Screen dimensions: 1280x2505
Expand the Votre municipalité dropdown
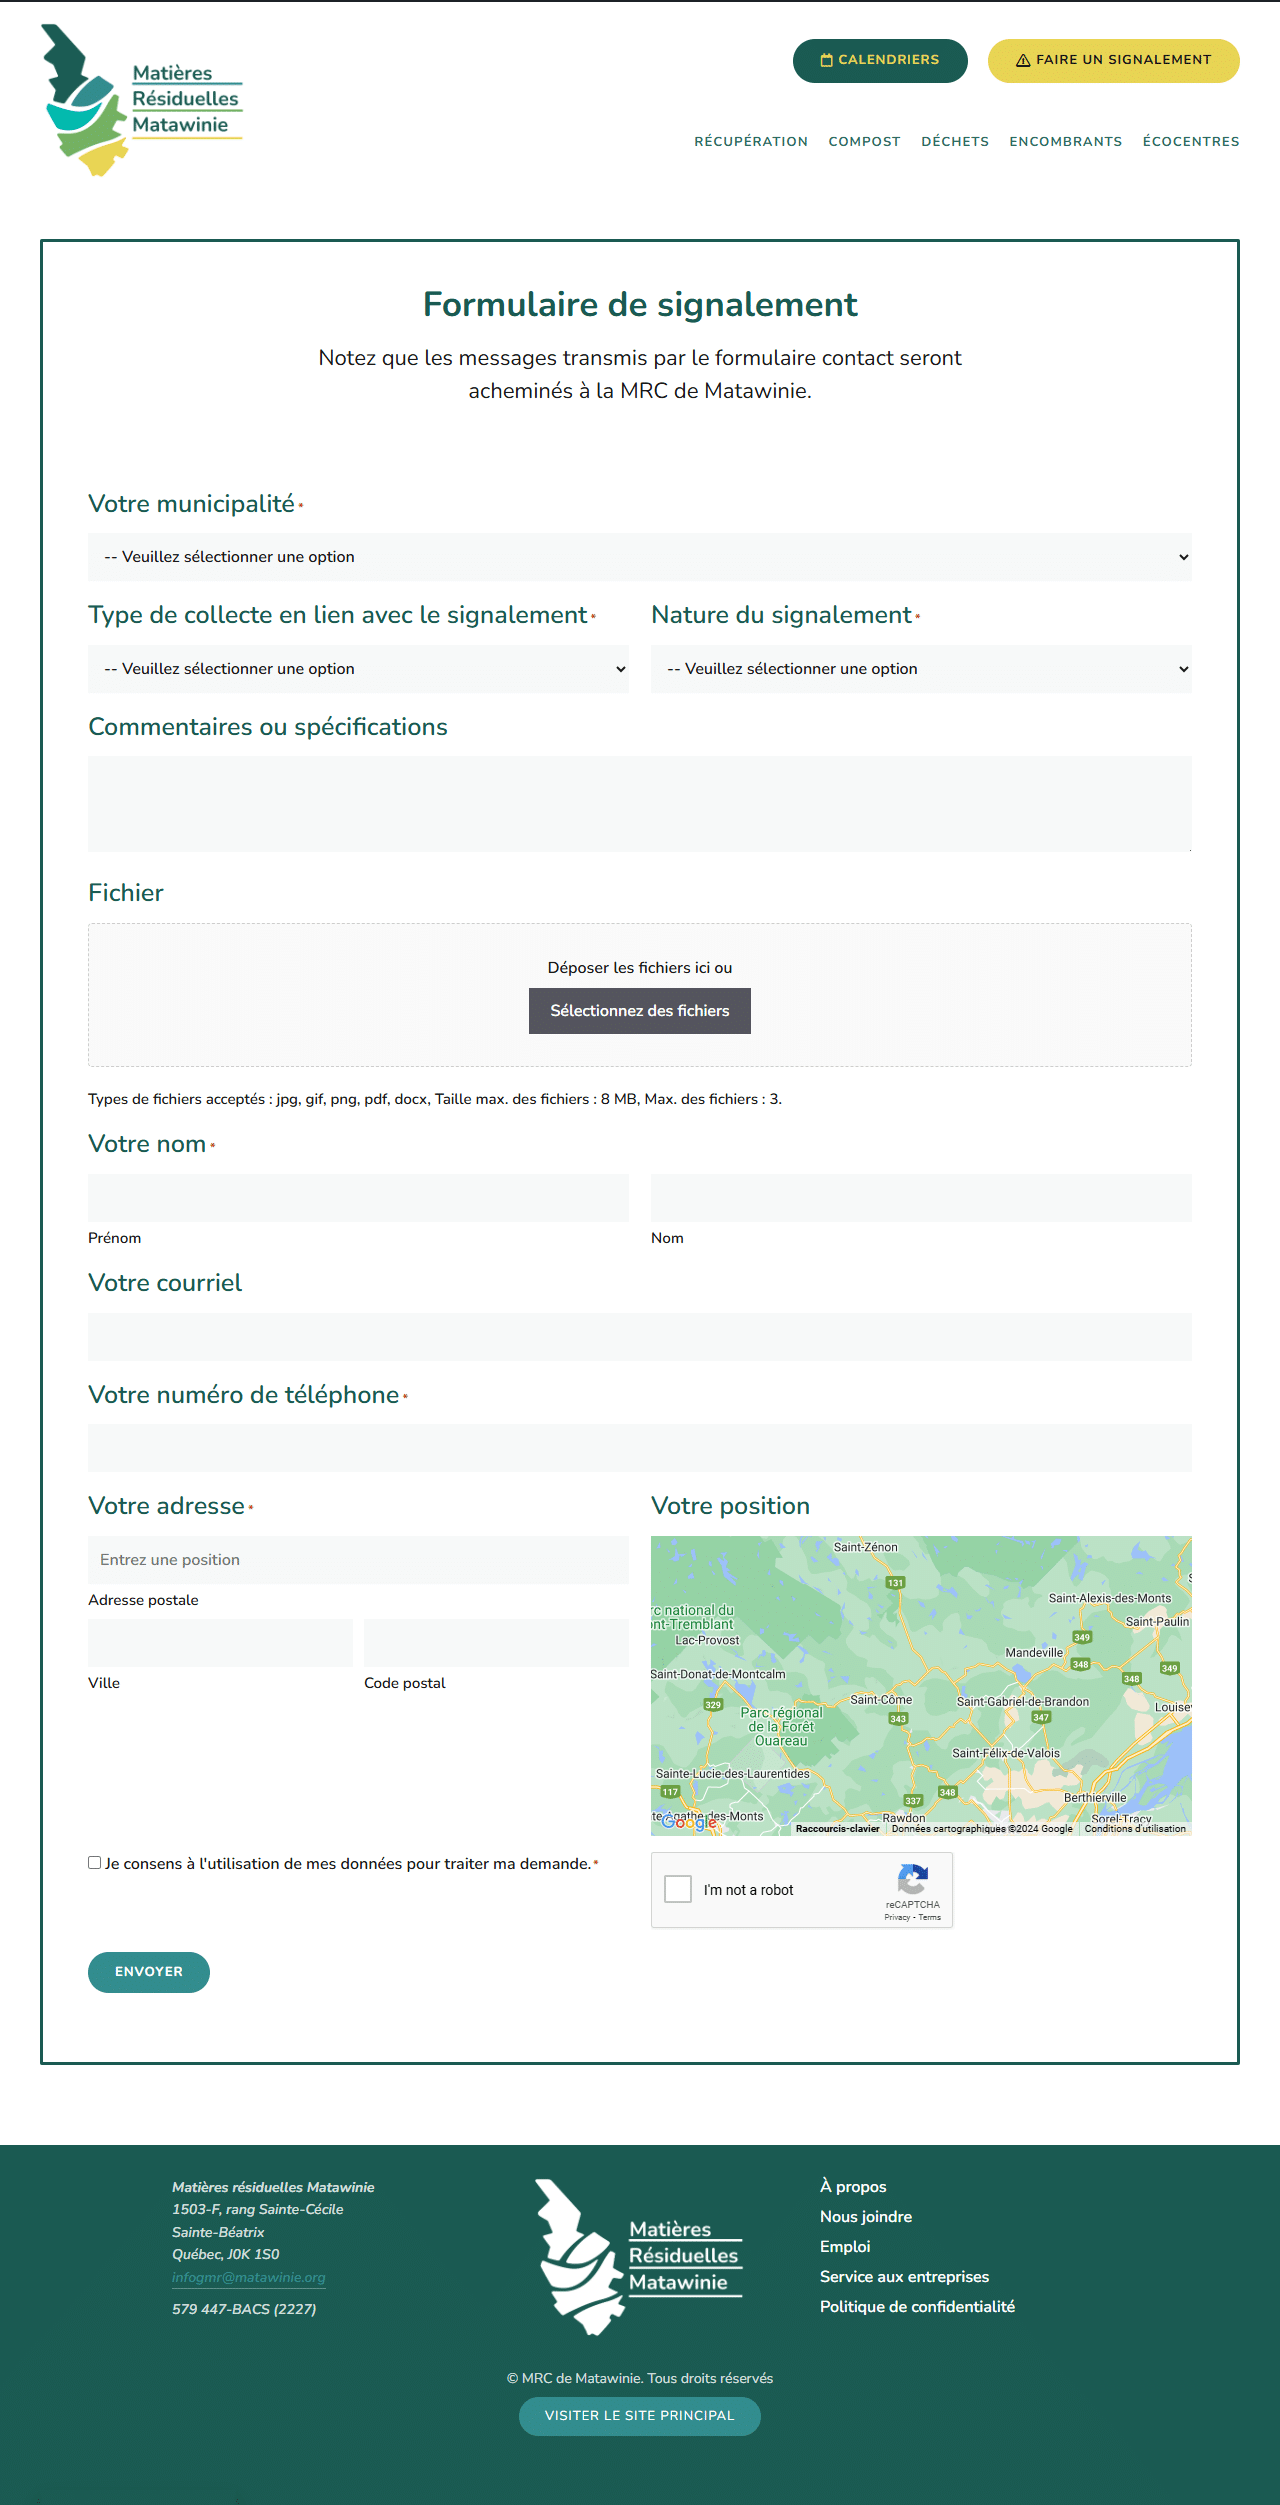tap(640, 557)
